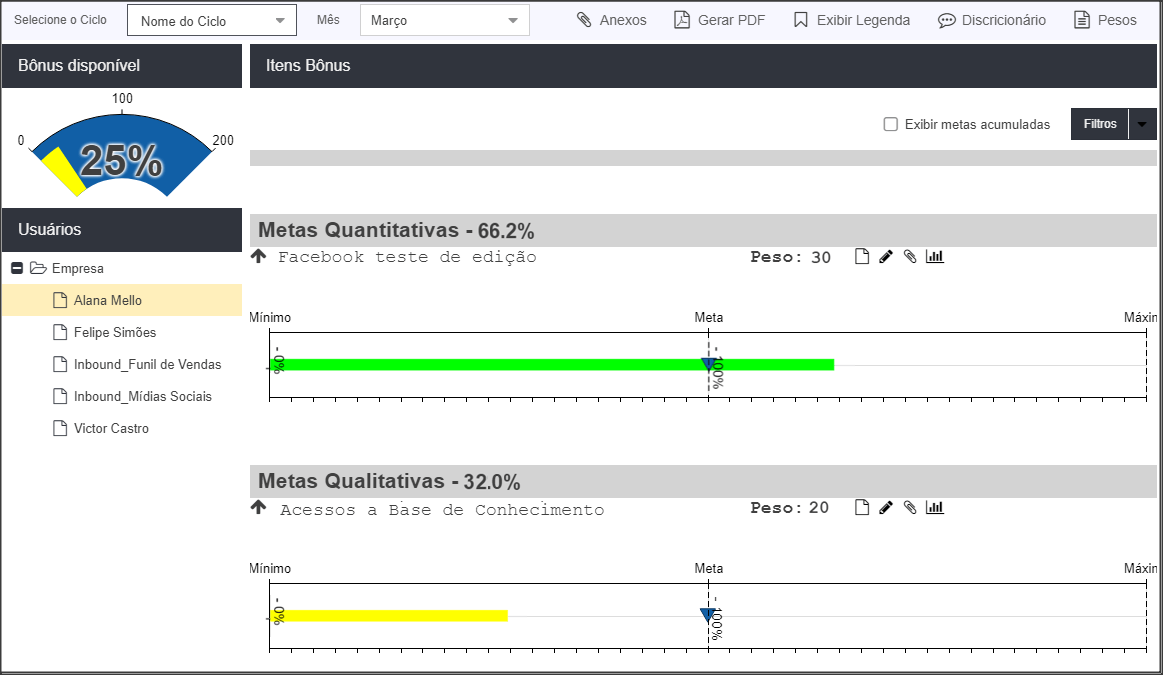This screenshot has width=1163, height=675.
Task: Collapse the Empresa tree node
Action: [x=17, y=268]
